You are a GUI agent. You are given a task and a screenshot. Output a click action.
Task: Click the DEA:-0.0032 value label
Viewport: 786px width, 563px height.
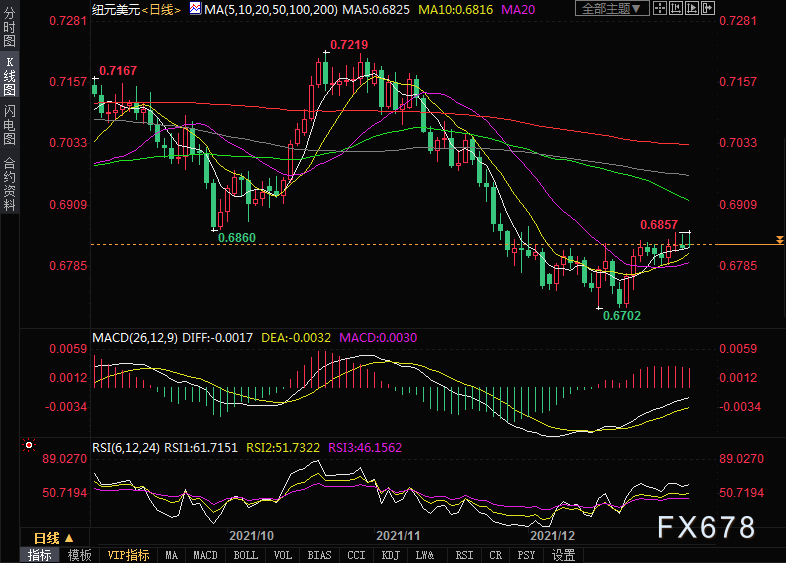(296, 338)
